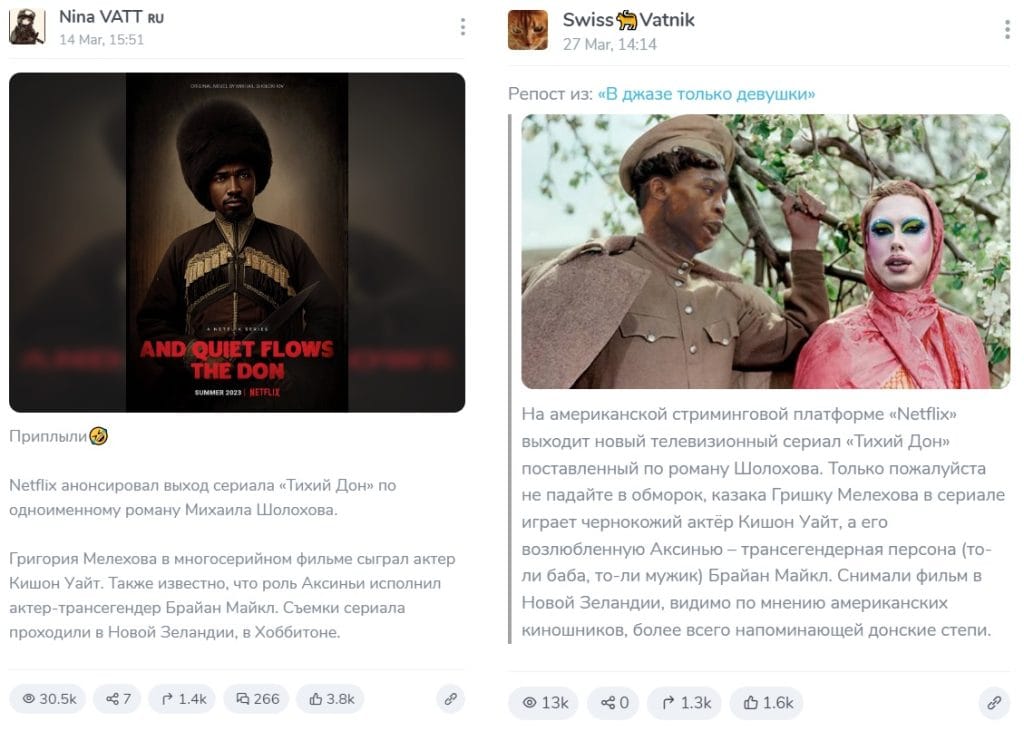Click the Swiss Vatnik cat avatar
The height and width of the screenshot is (731, 1024).
coord(528,30)
